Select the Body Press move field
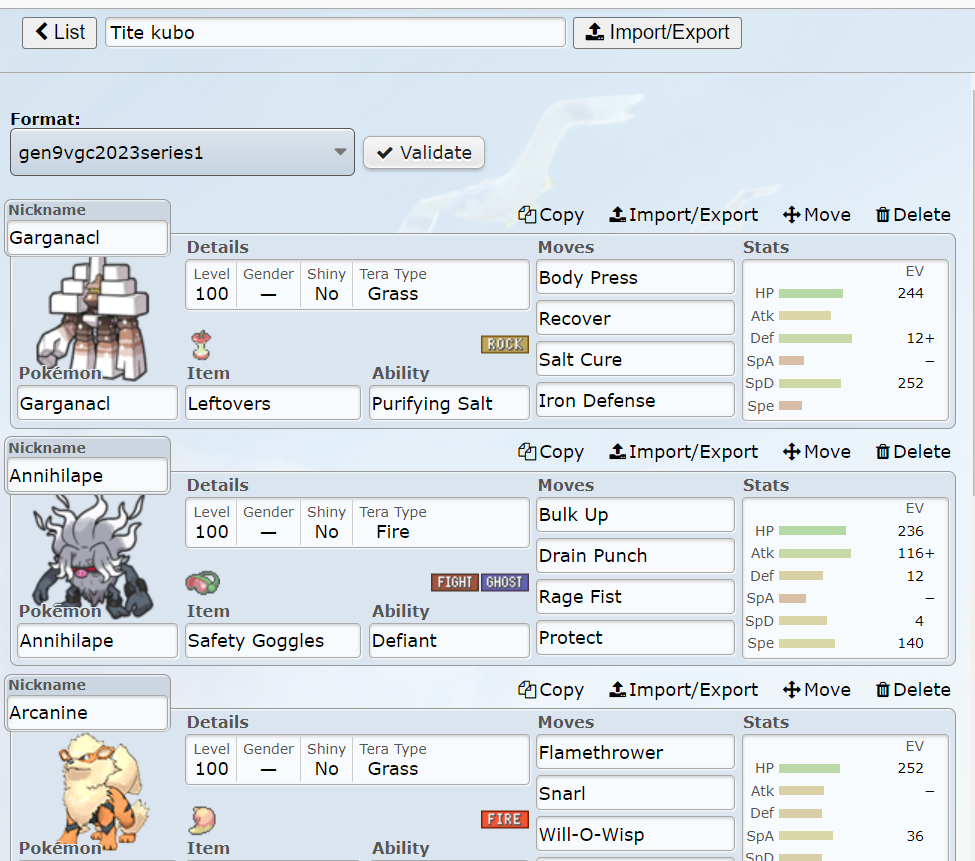This screenshot has height=861, width=975. point(635,277)
